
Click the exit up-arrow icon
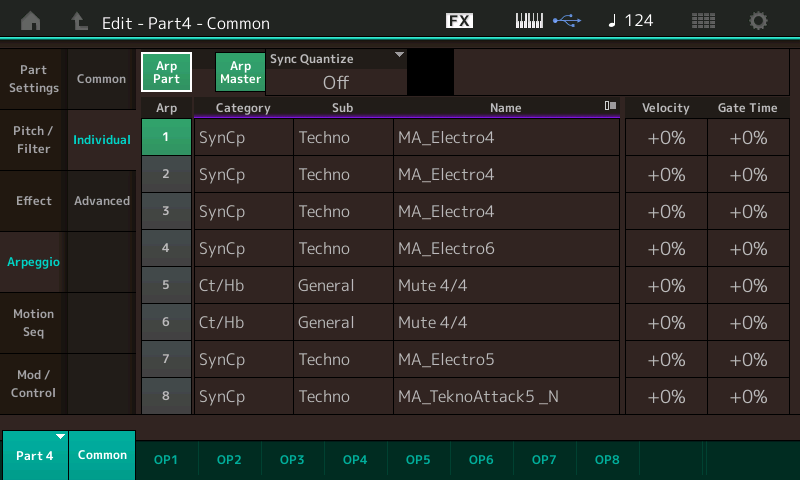click(x=79, y=21)
